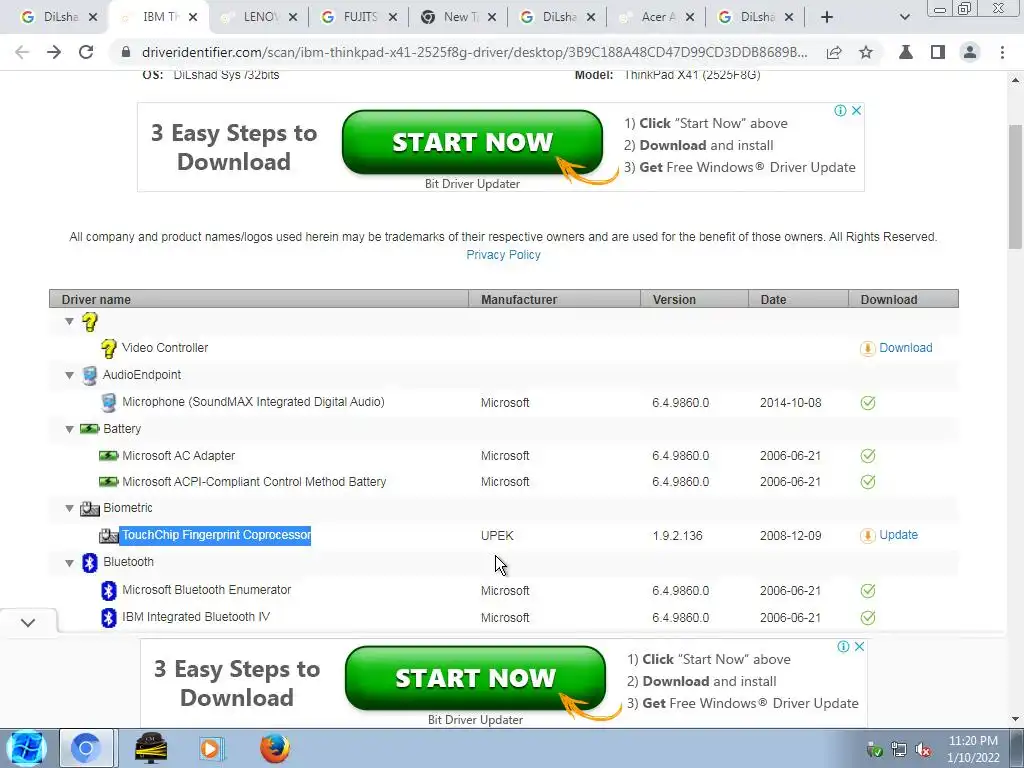Collapse the Battery category
The image size is (1024, 768).
[x=69, y=429]
